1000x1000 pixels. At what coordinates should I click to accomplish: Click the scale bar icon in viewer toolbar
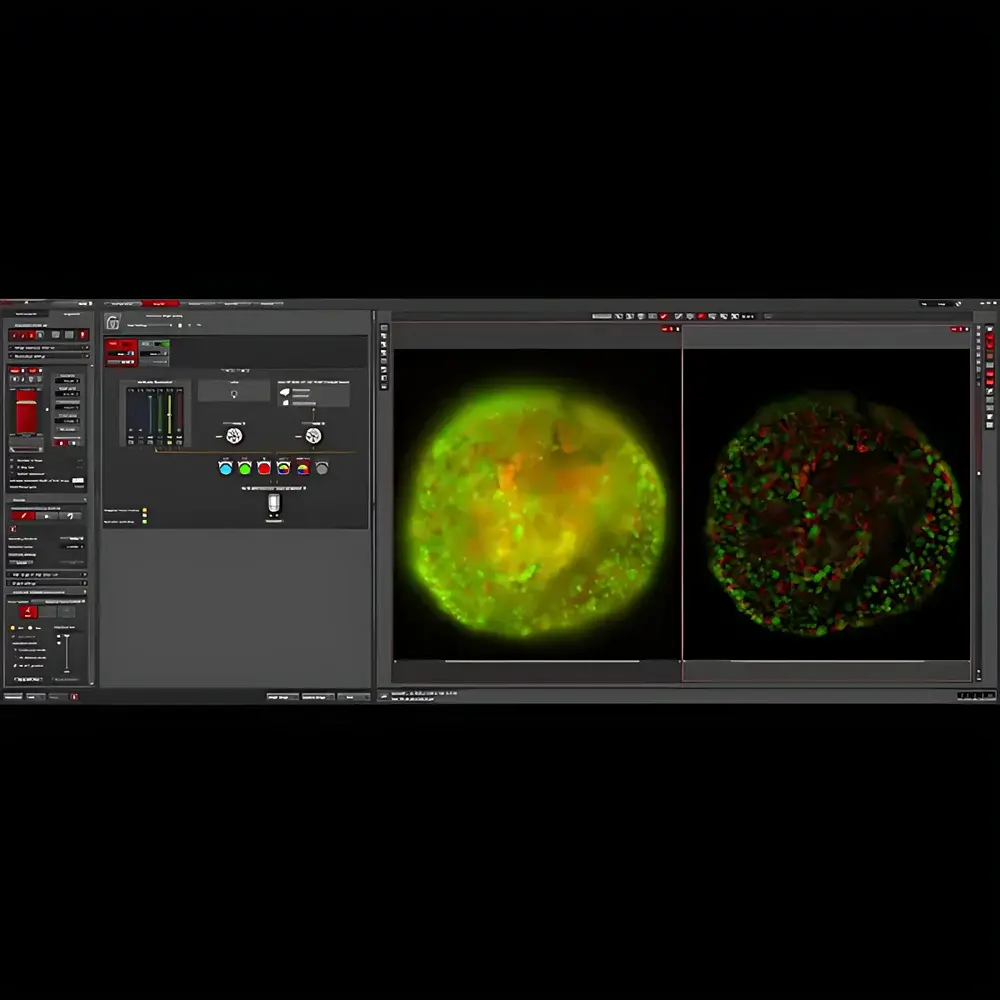[601, 316]
